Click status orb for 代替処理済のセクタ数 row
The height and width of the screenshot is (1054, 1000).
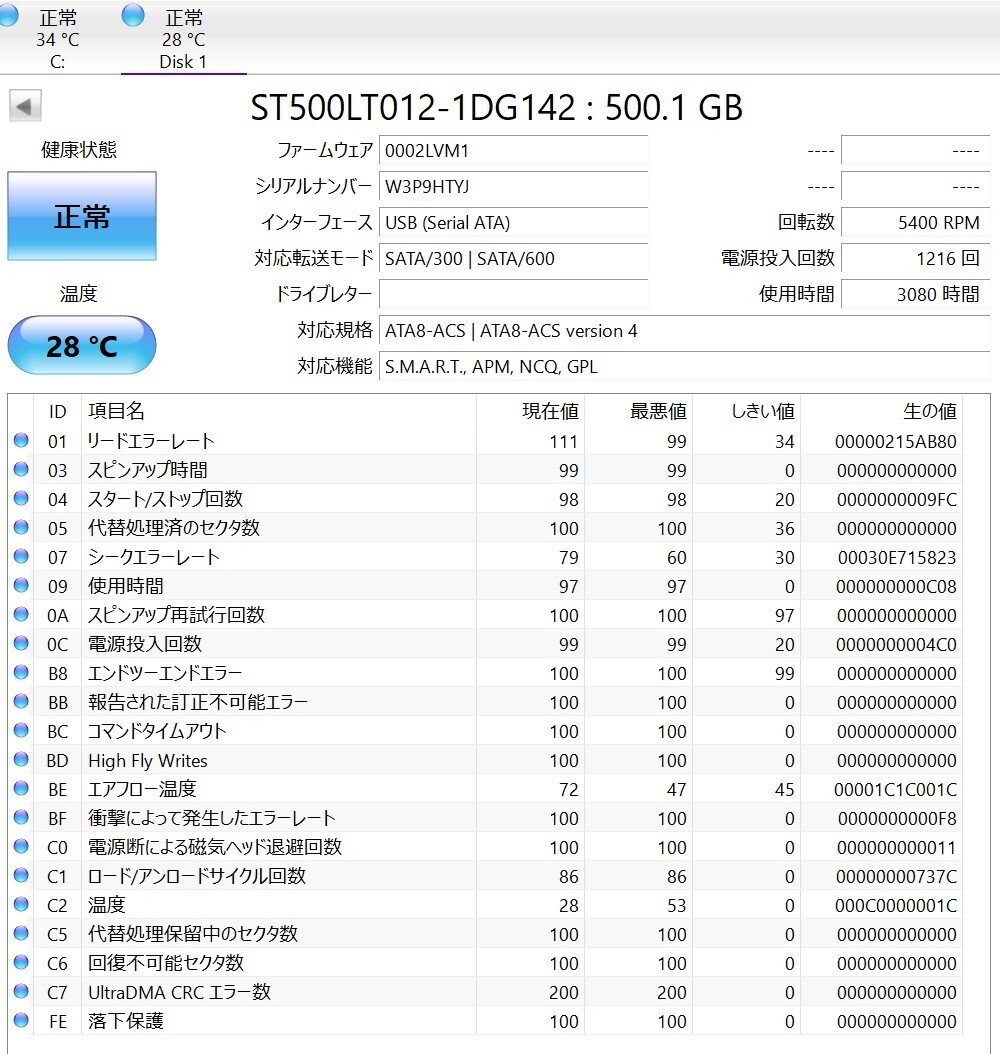(21, 526)
